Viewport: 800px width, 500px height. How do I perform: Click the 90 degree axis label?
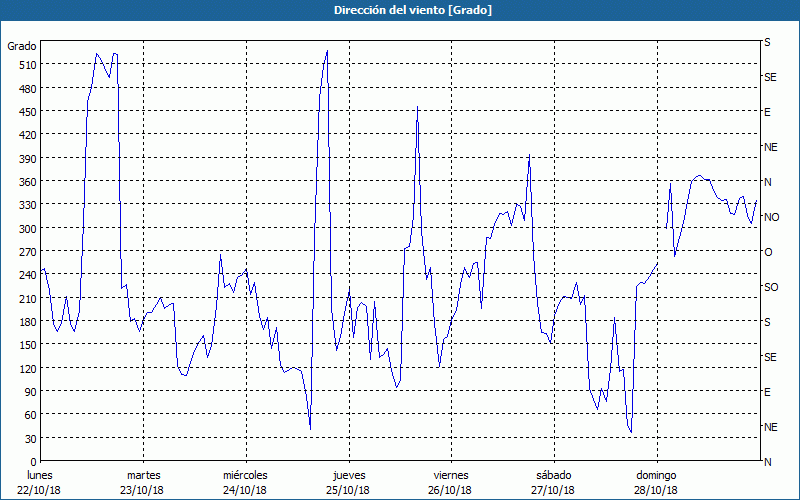point(30,392)
